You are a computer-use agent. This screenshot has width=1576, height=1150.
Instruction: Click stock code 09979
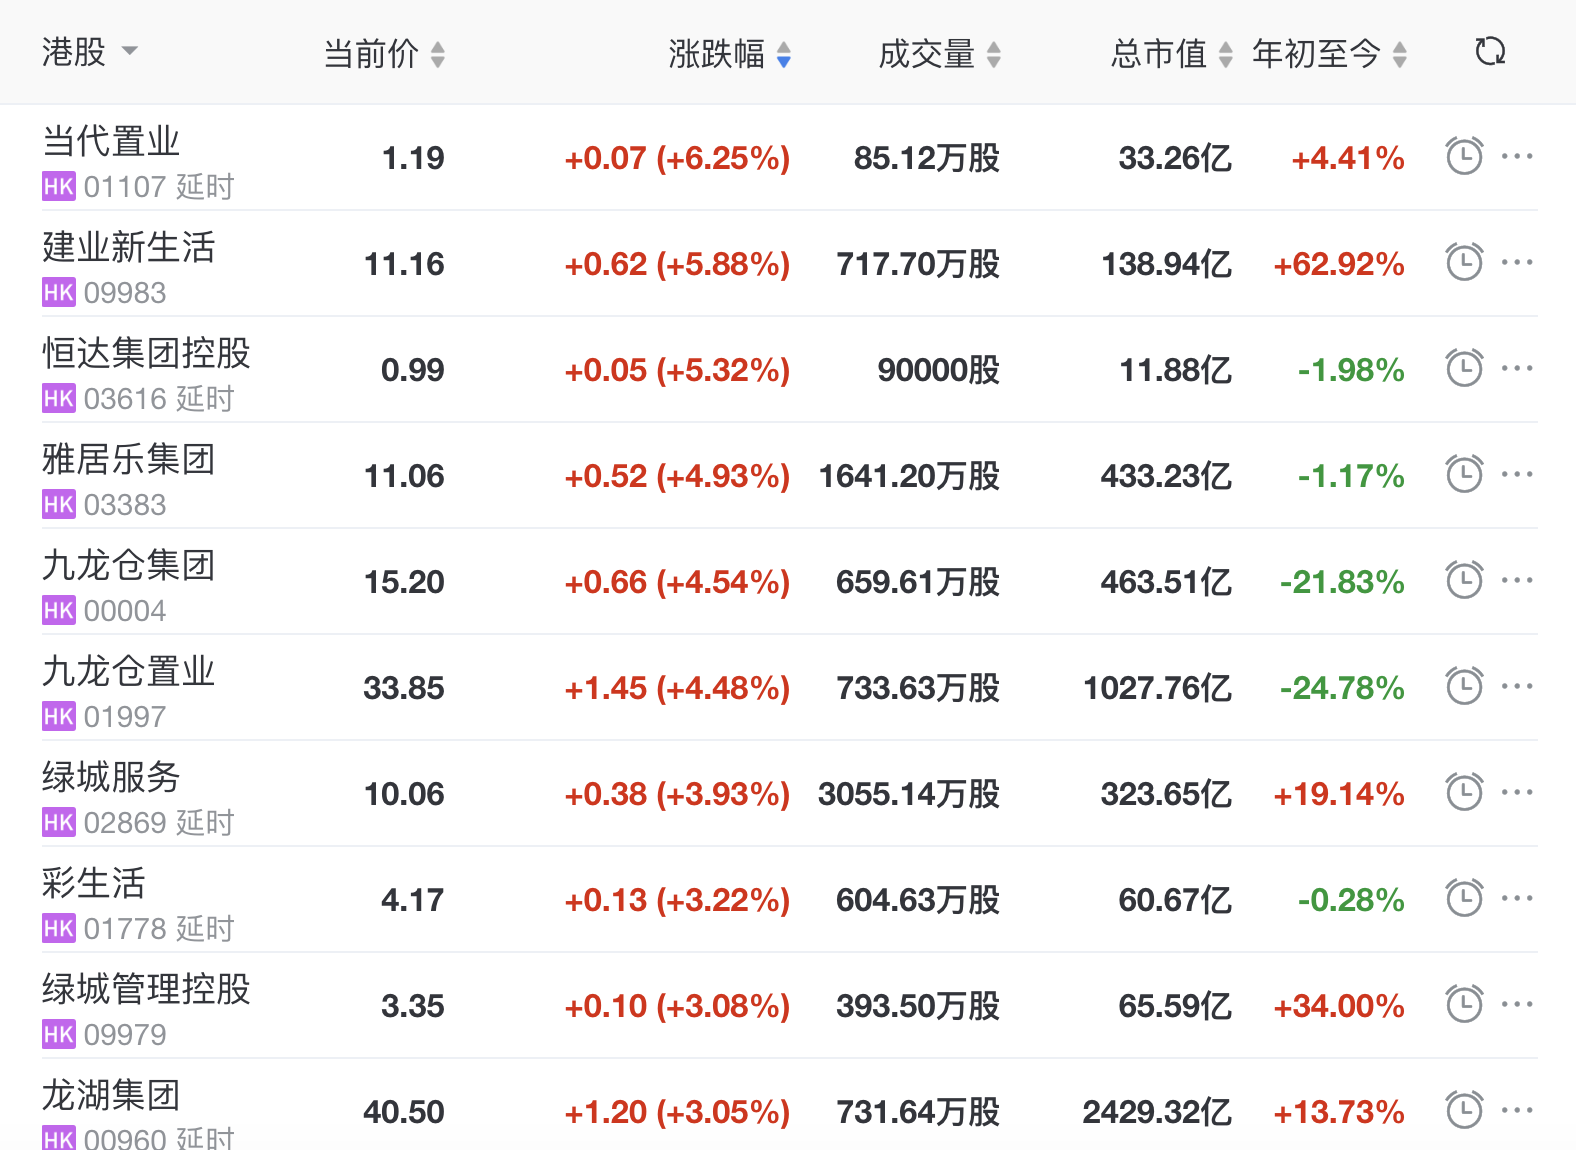pos(125,1035)
